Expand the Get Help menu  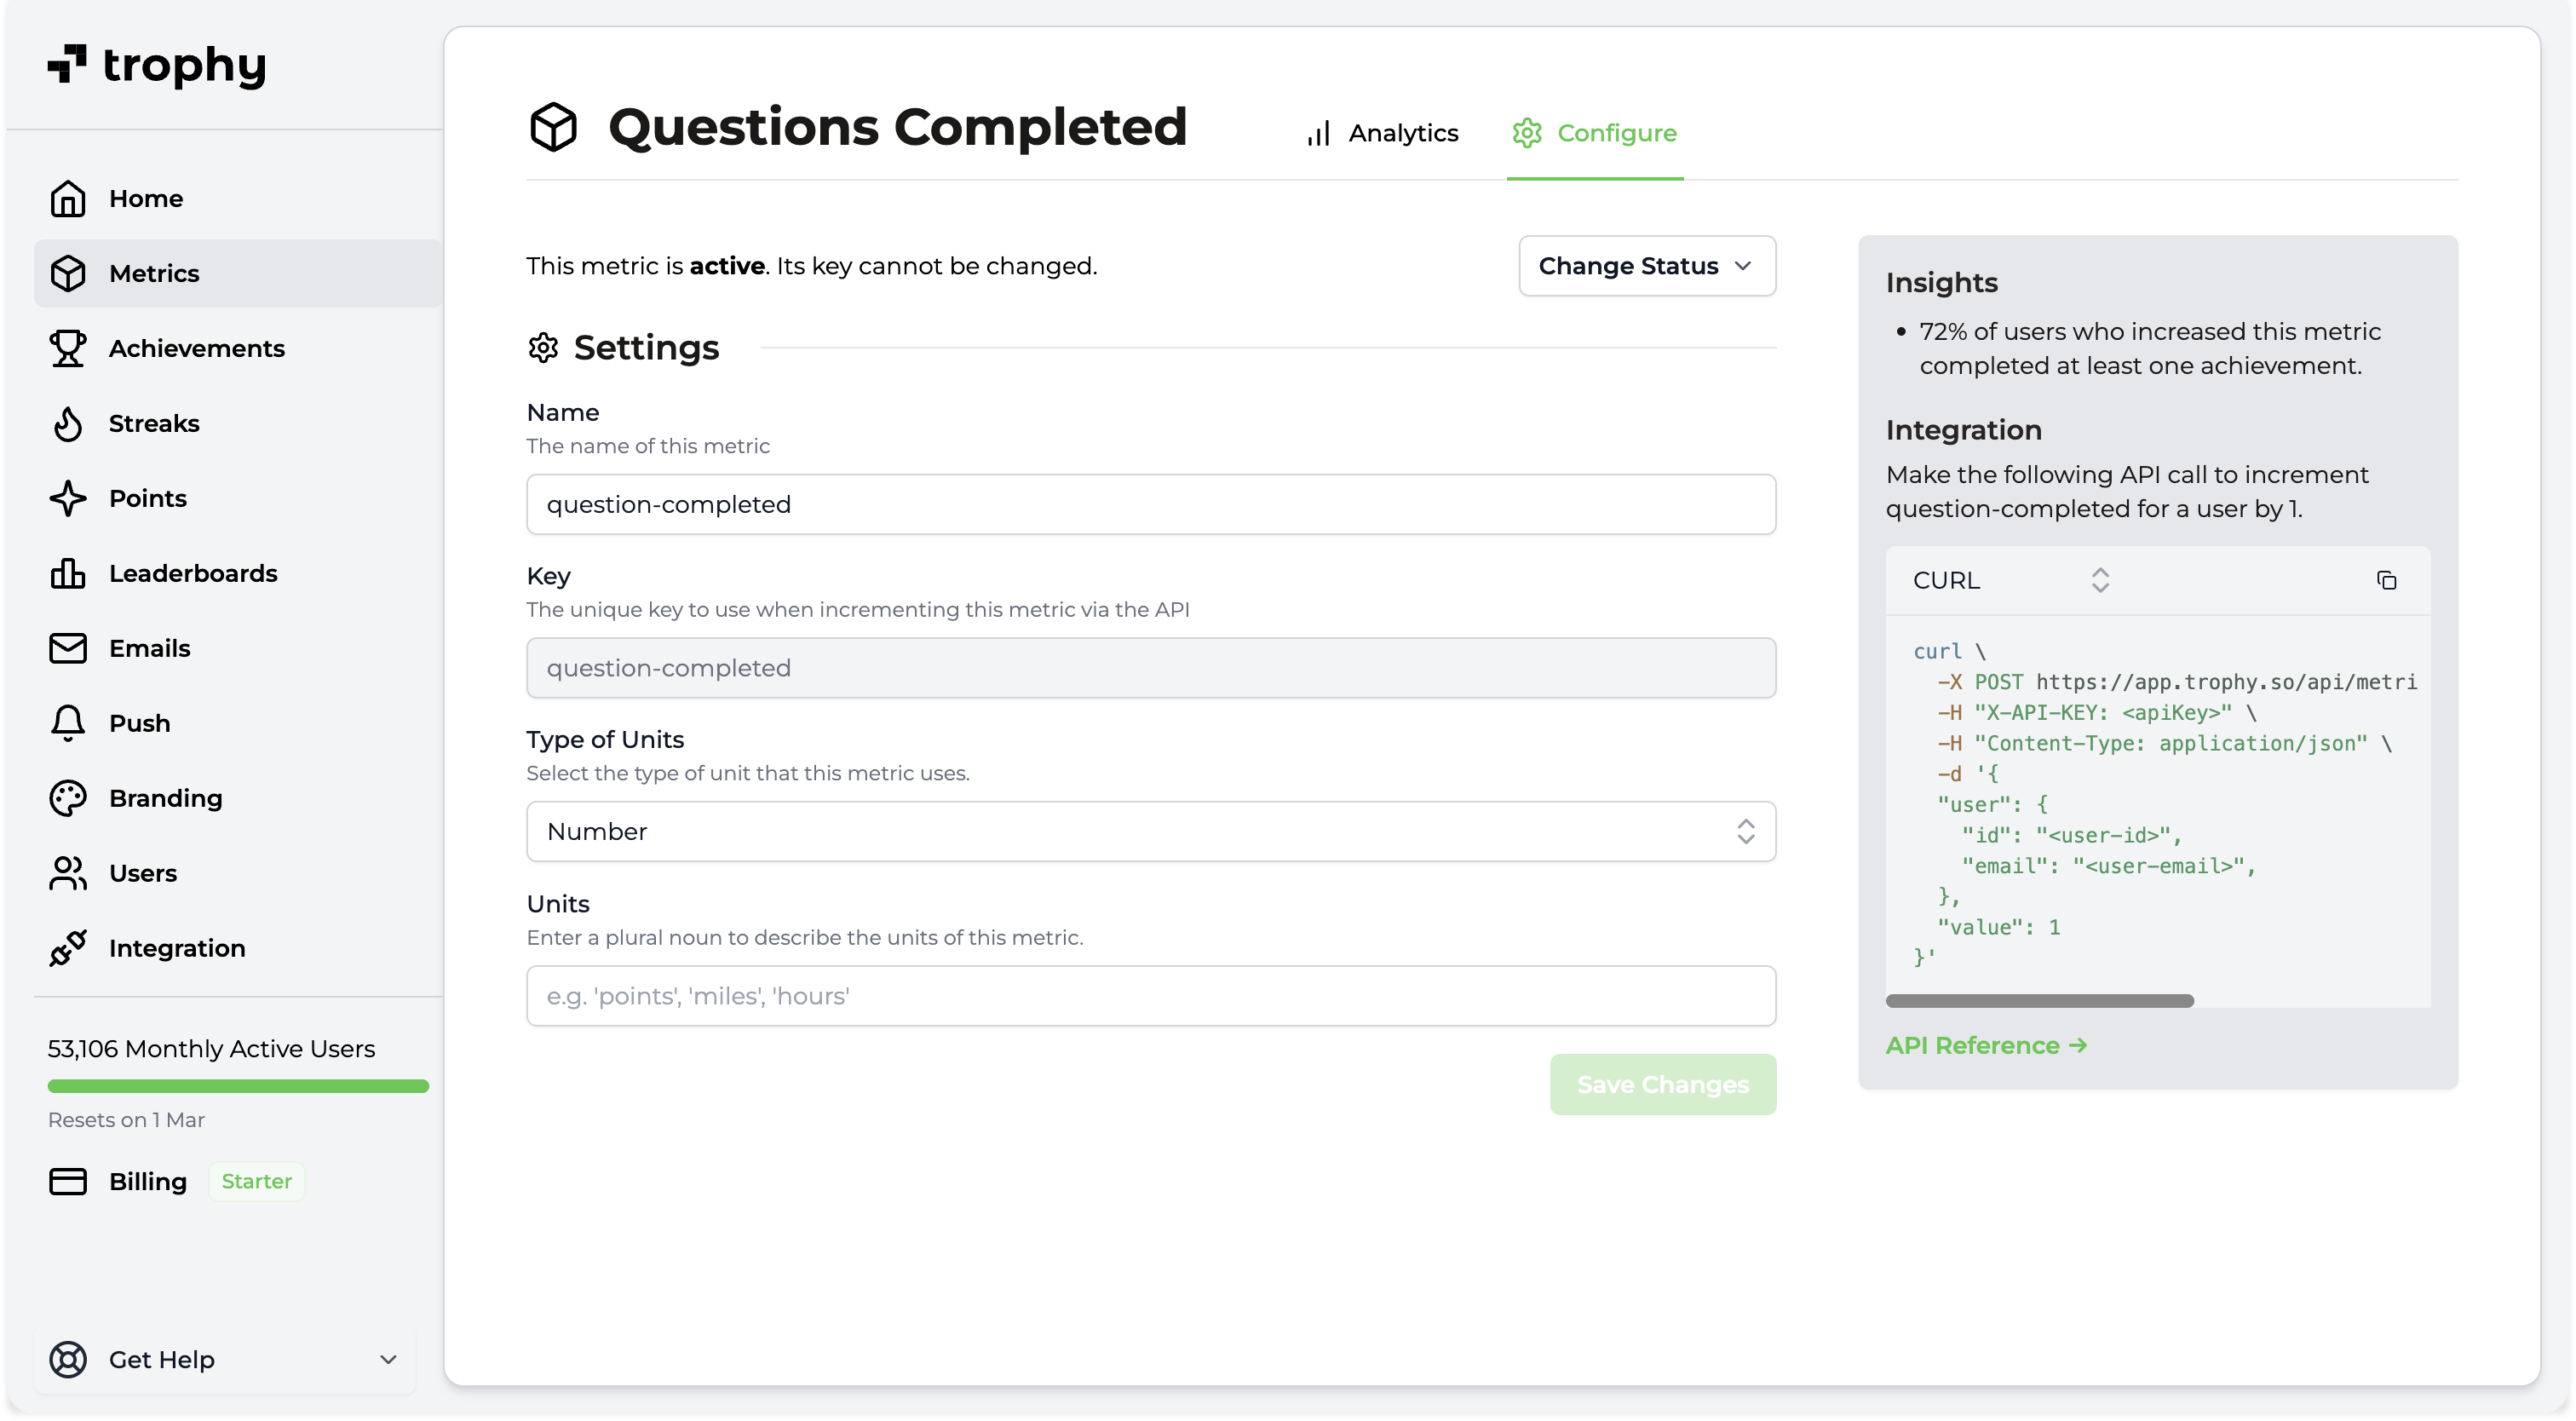(x=224, y=1359)
